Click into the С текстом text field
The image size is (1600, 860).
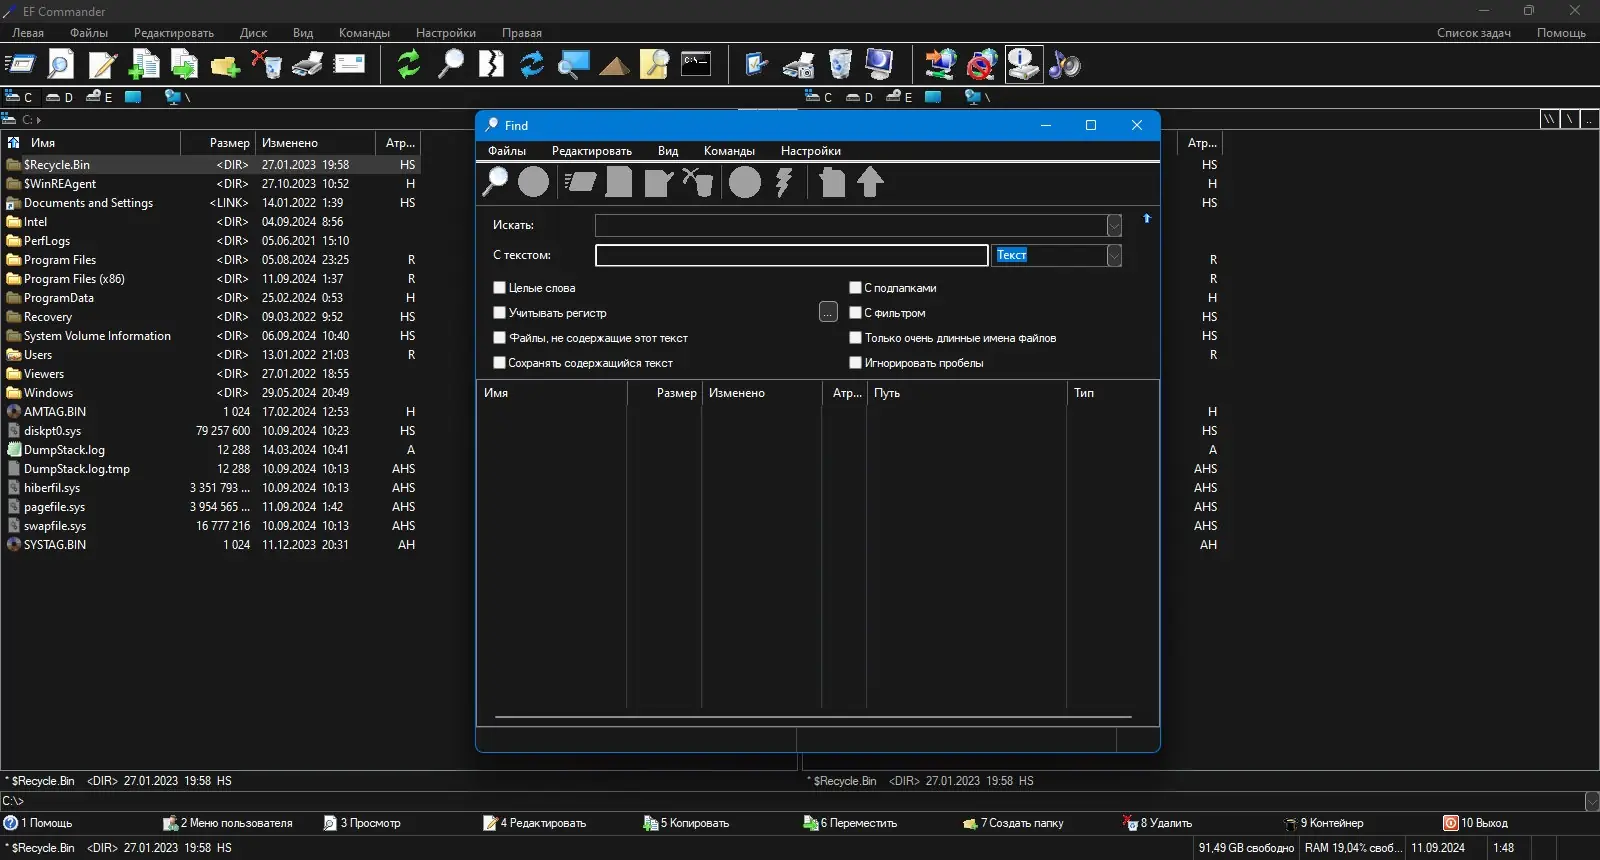pyautogui.click(x=791, y=256)
